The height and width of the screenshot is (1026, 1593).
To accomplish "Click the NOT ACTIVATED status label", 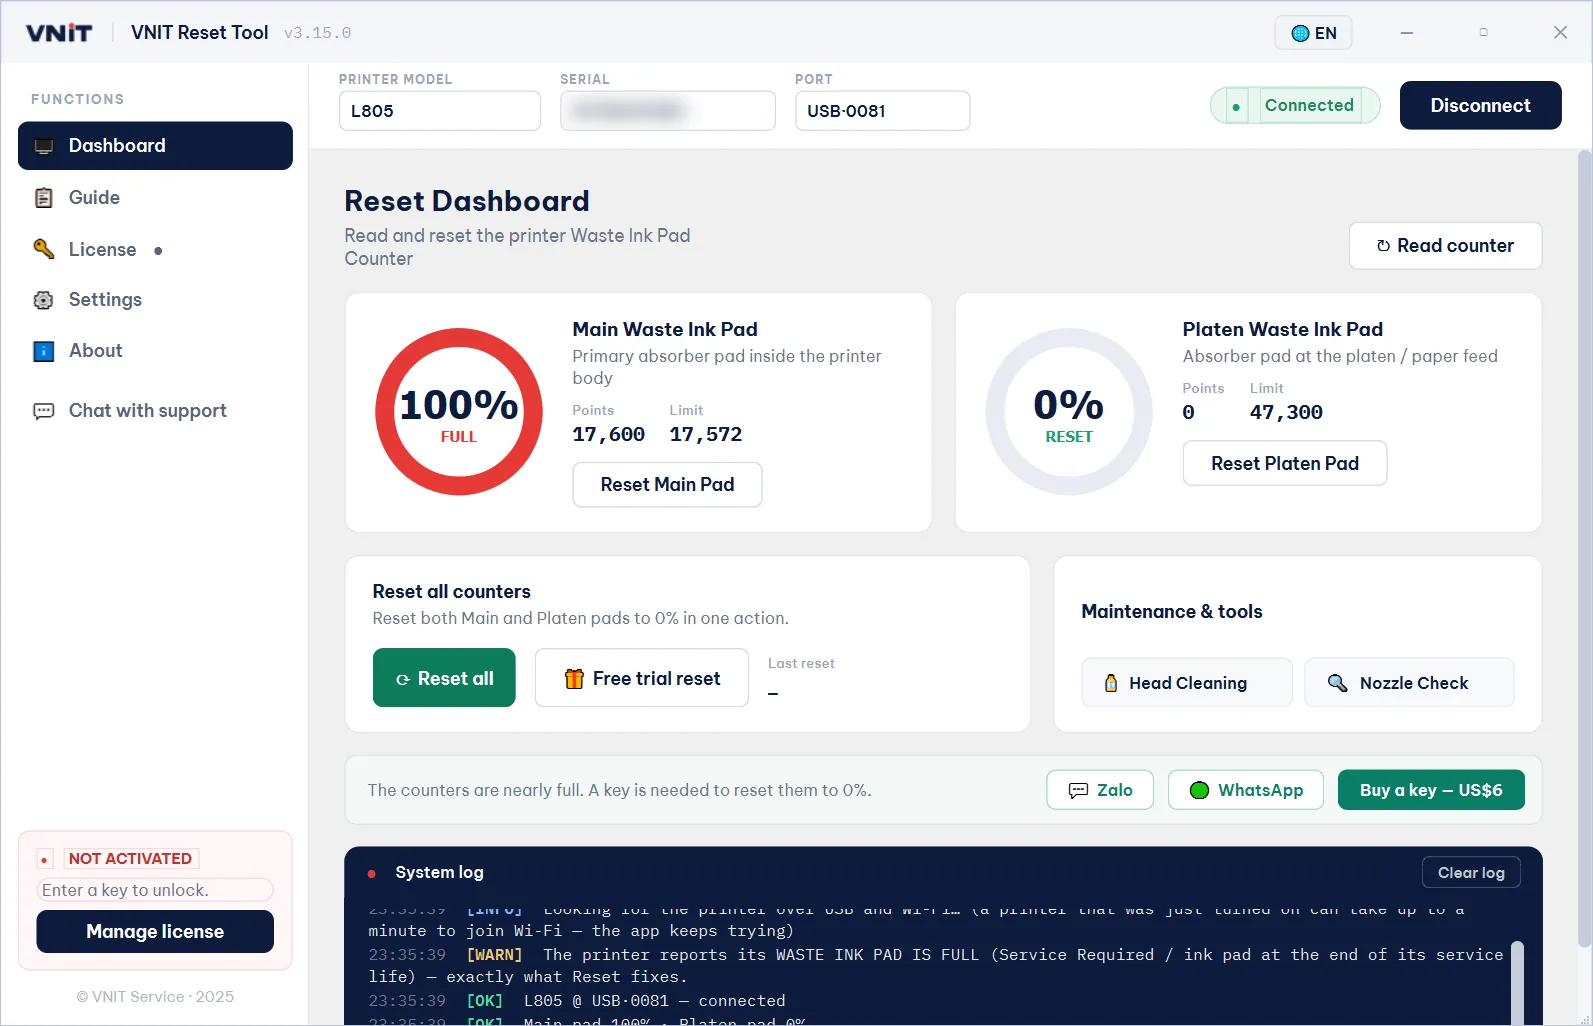I will [x=130, y=859].
